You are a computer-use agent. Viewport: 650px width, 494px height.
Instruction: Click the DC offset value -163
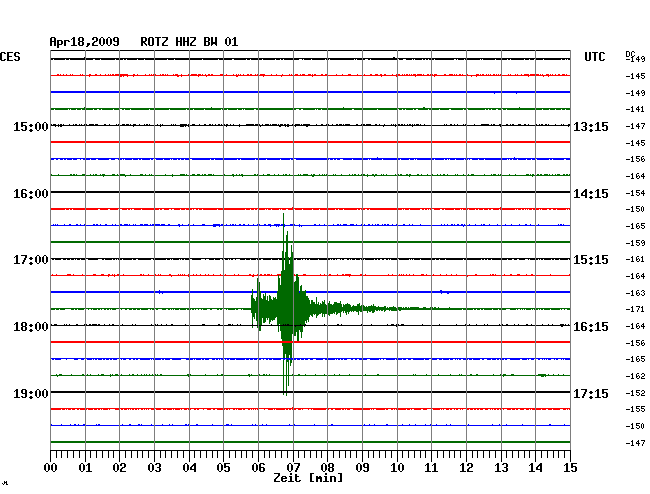(635, 293)
